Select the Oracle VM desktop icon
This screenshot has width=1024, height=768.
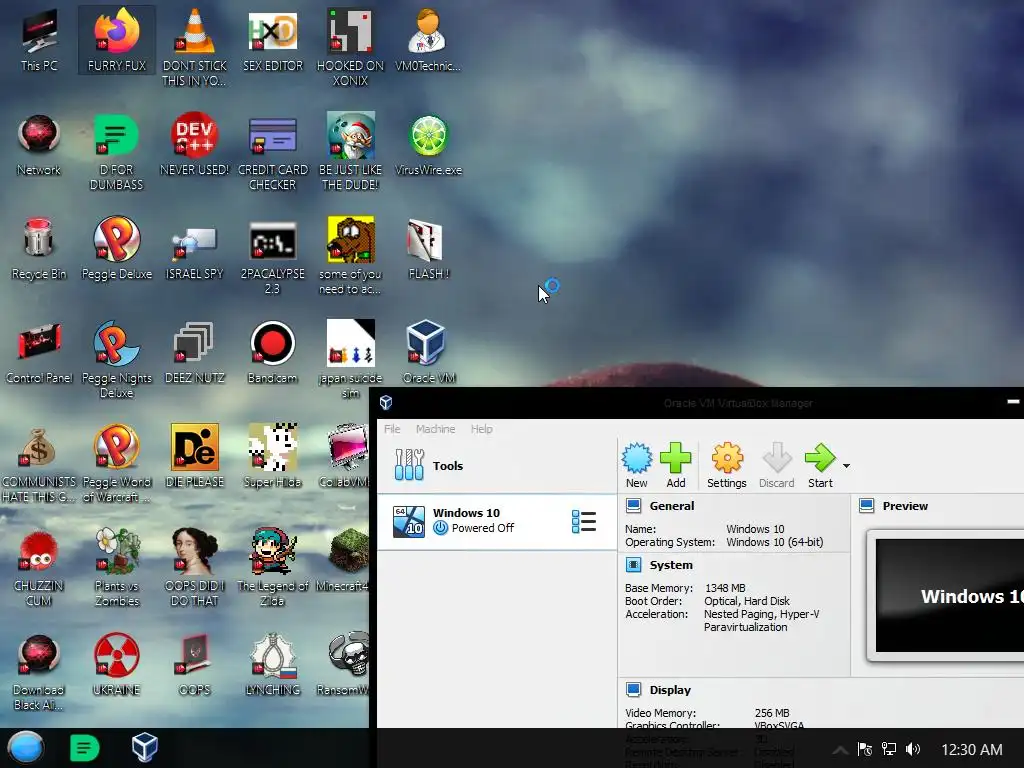coord(429,353)
